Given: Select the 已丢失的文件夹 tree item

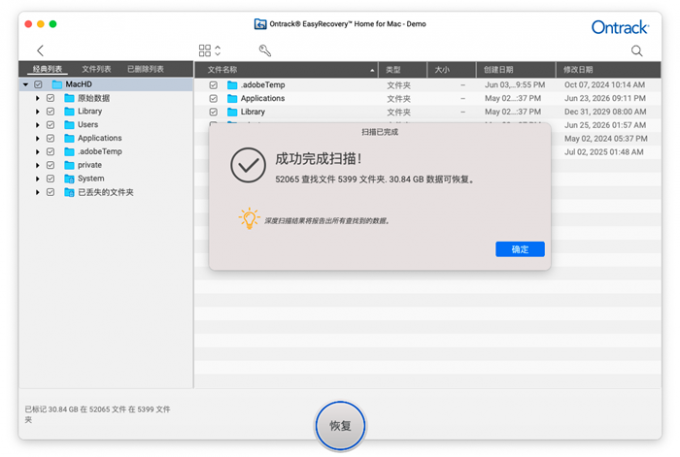Looking at the screenshot, I should coord(105,192).
